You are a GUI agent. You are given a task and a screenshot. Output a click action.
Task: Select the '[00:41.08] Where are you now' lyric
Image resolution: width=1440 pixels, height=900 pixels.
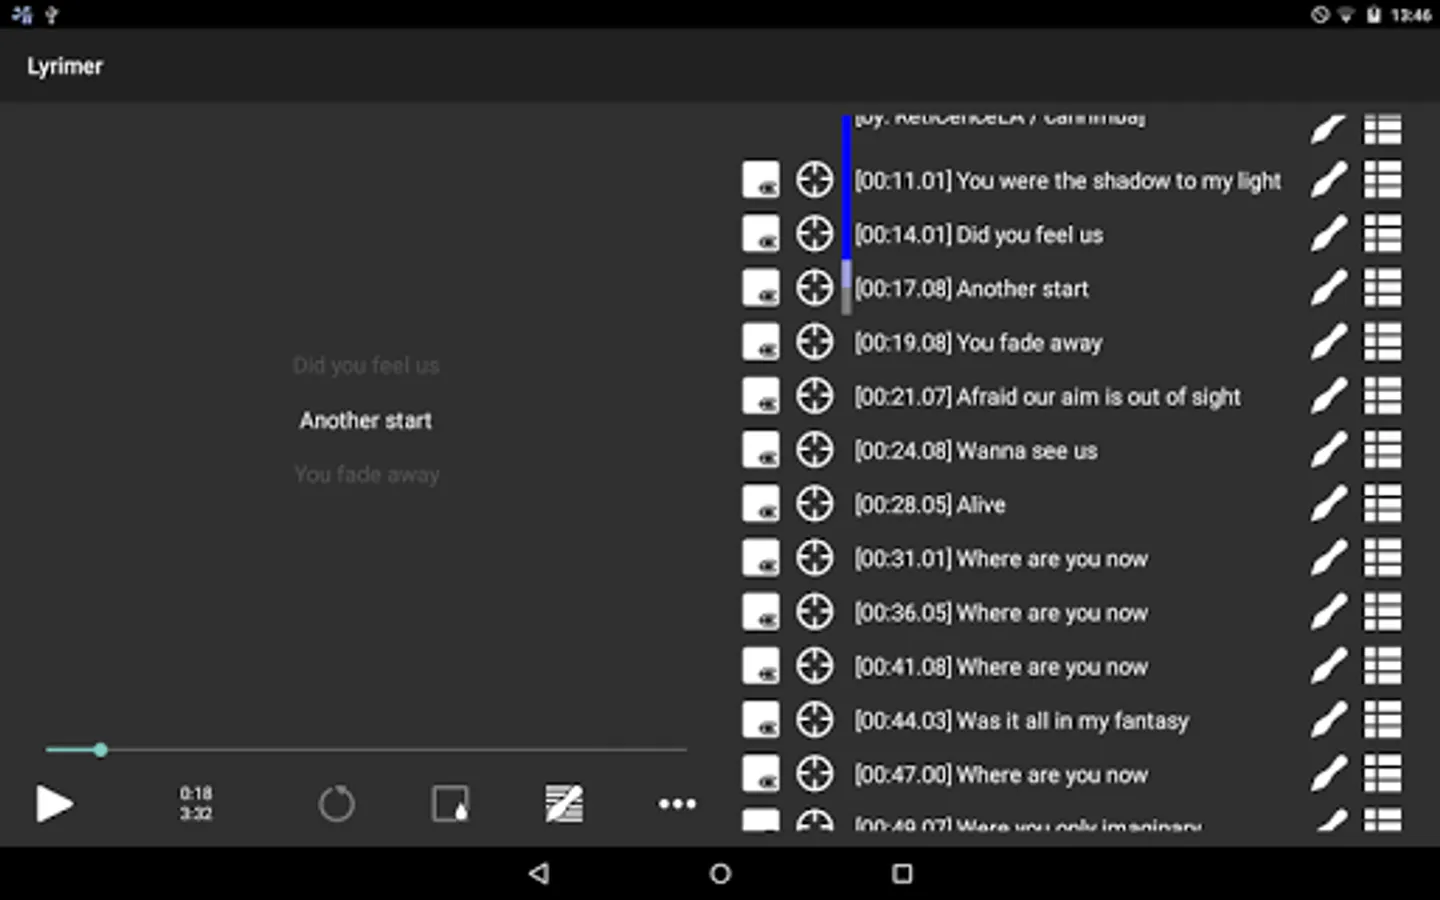pos(1000,667)
